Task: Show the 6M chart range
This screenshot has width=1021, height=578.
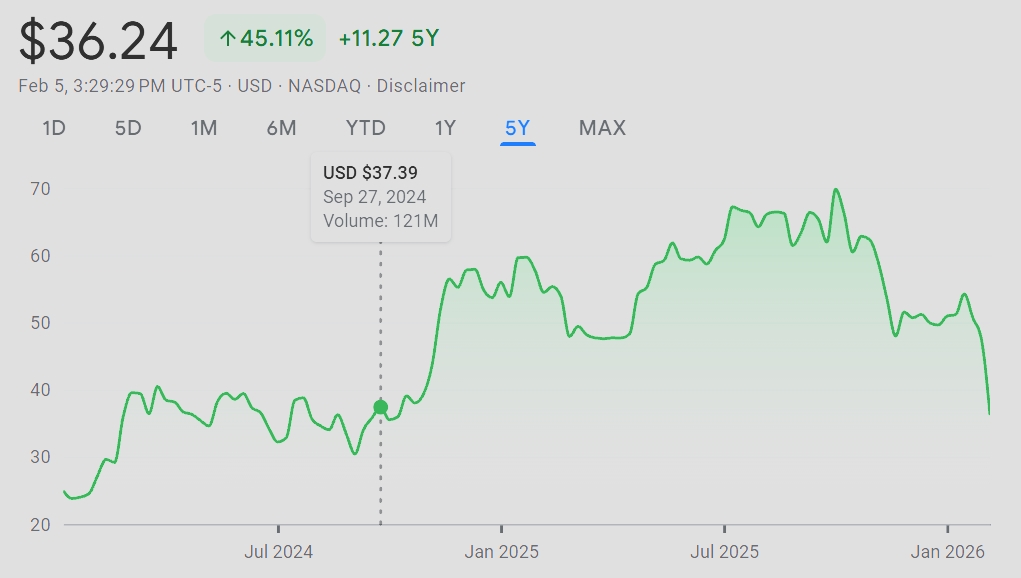Action: tap(281, 128)
